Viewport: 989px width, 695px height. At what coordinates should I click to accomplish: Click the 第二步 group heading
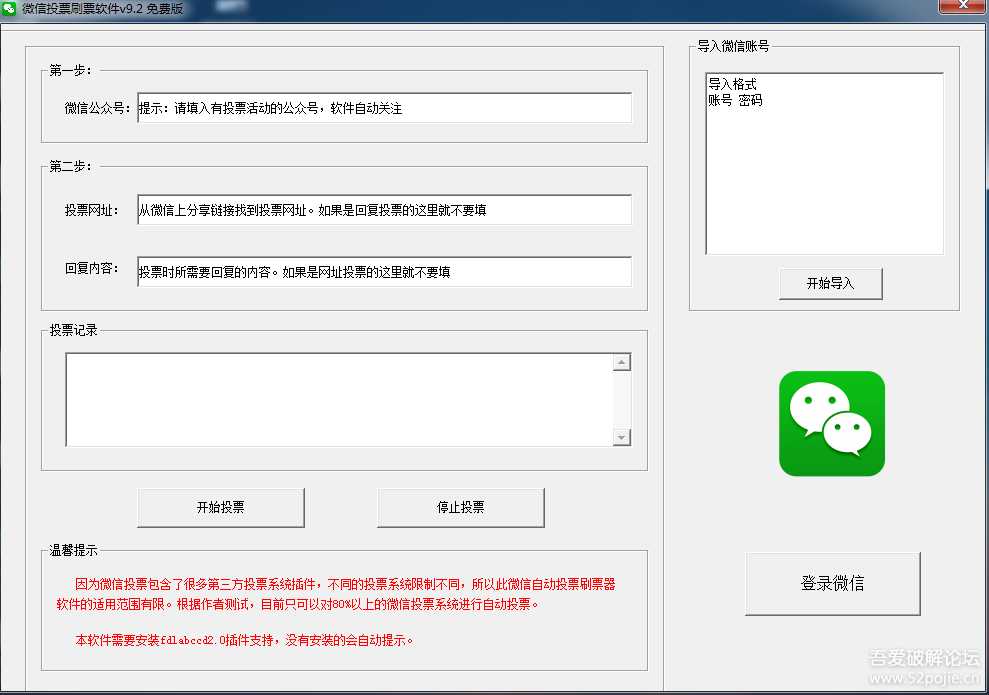[71, 166]
